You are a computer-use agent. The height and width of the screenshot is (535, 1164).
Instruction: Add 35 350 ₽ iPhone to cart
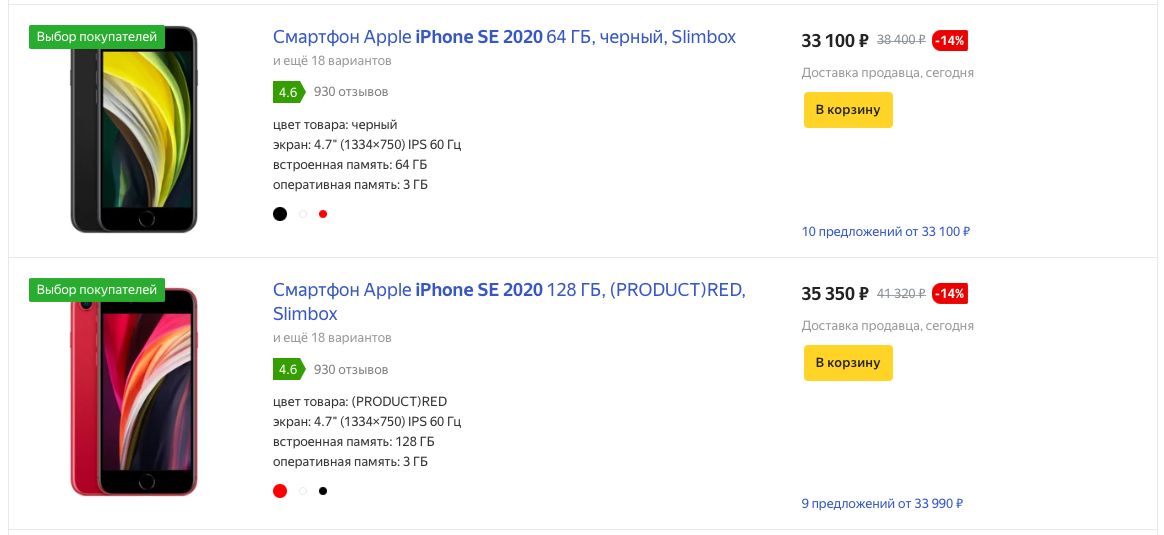(848, 363)
